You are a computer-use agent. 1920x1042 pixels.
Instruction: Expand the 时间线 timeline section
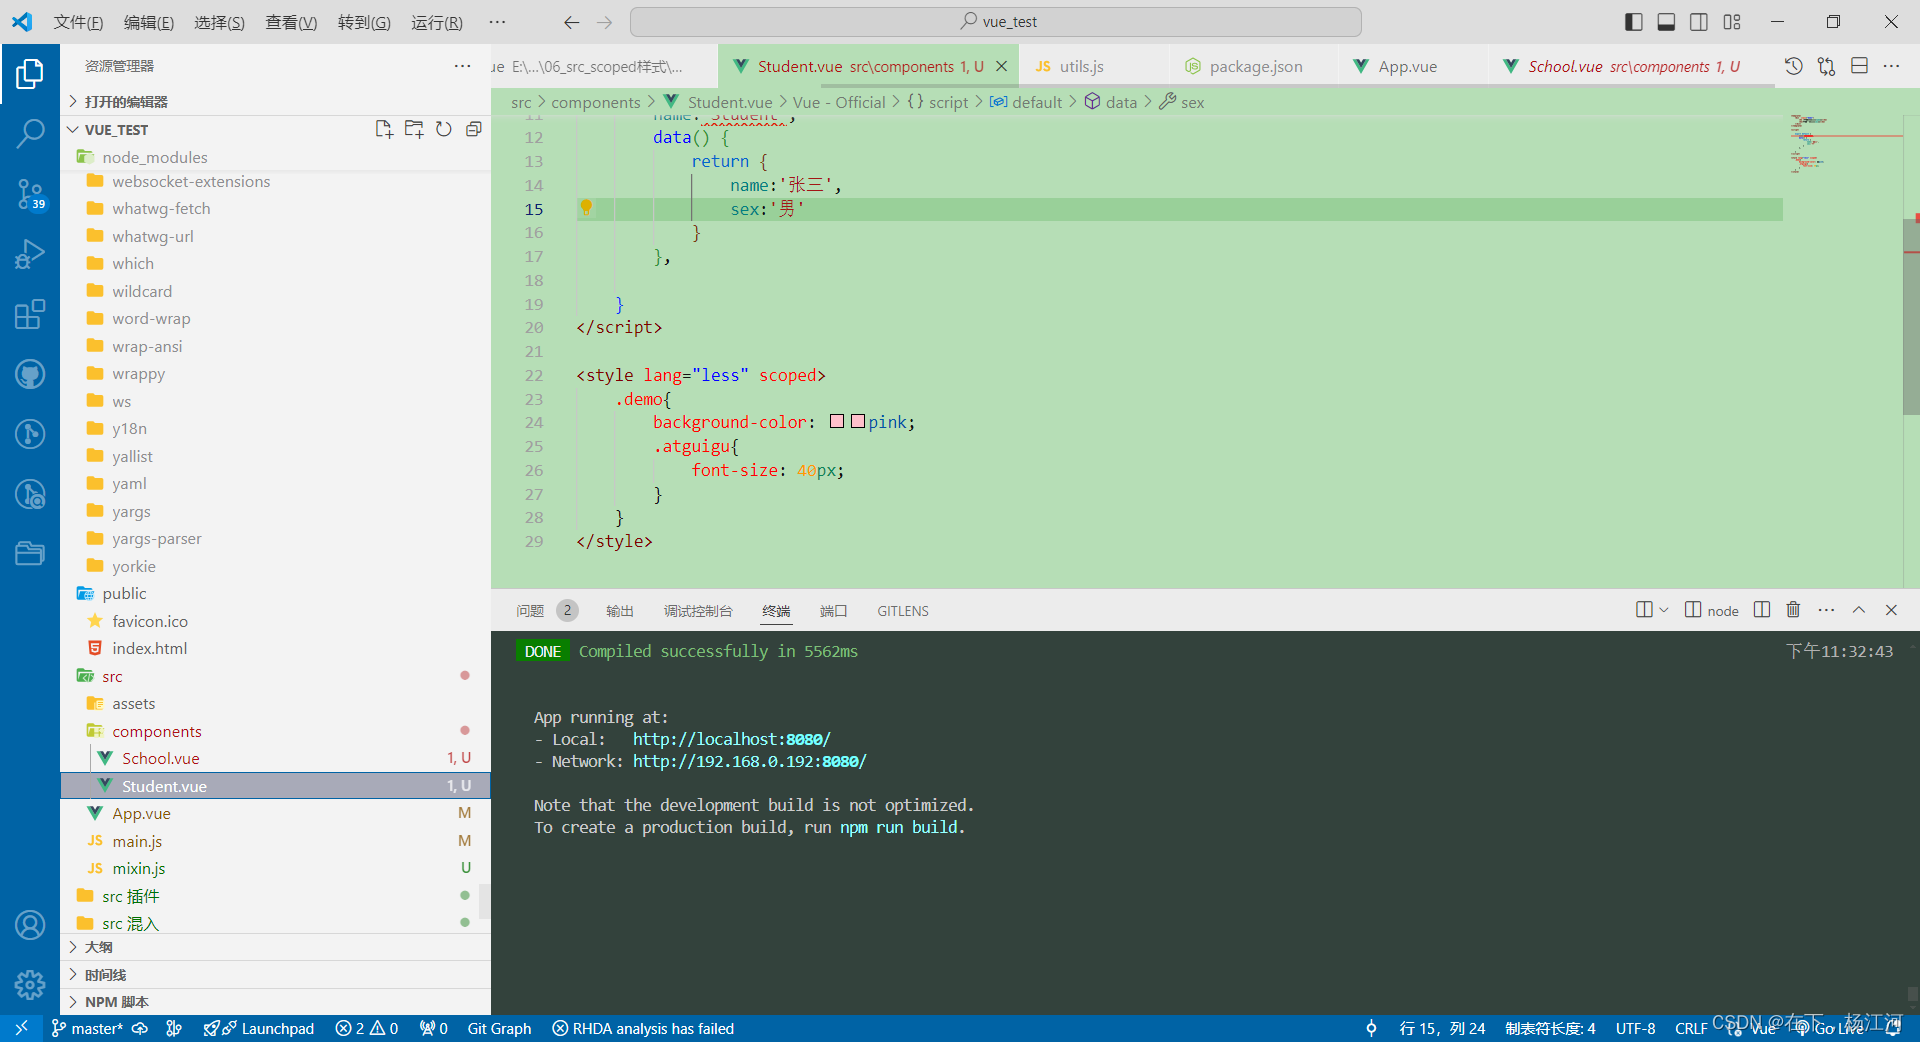[x=275, y=975]
